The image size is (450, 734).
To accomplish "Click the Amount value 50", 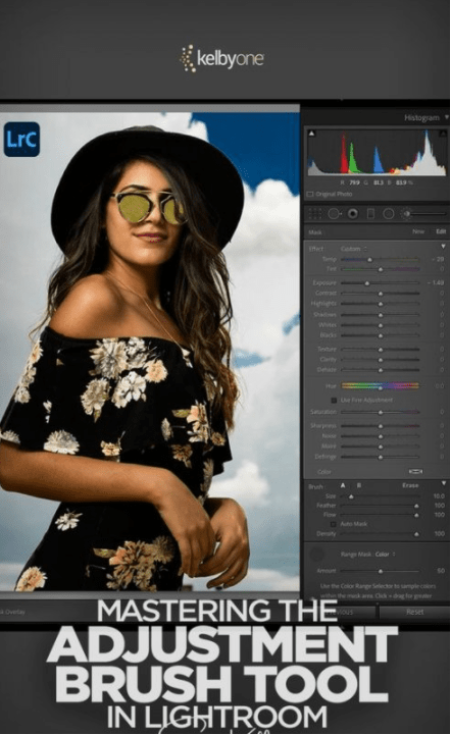I will click(x=441, y=571).
